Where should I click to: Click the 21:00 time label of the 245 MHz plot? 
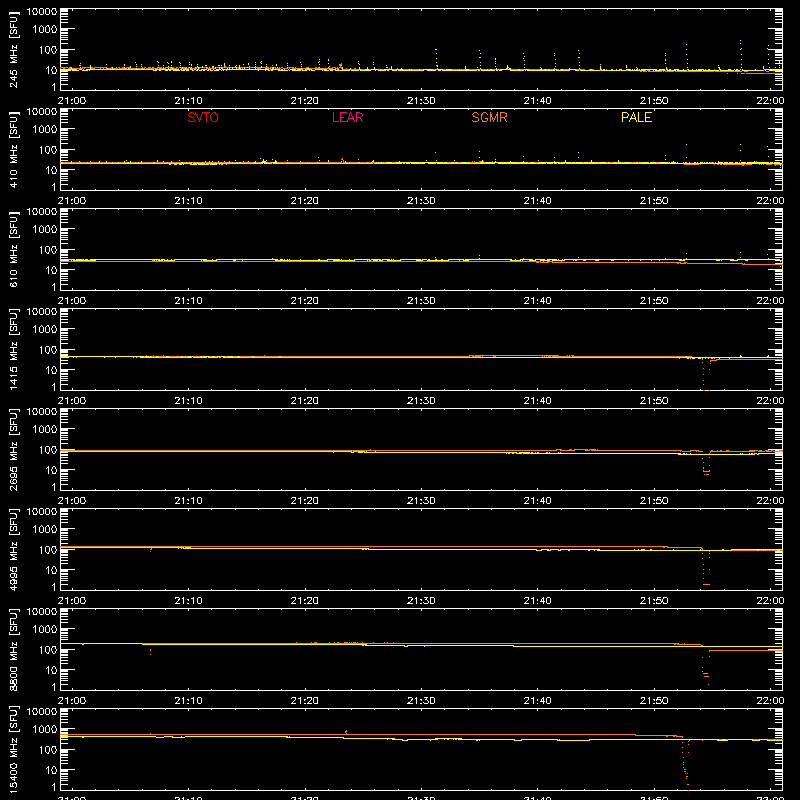point(71,101)
